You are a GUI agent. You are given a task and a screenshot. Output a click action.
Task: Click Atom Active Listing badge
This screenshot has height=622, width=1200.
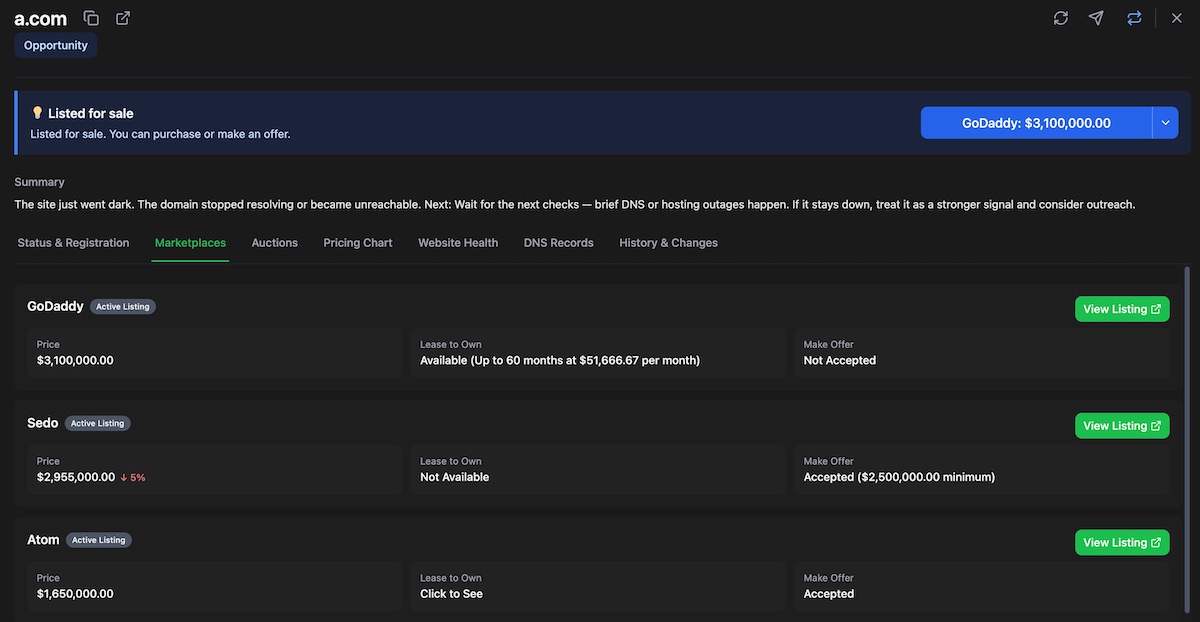pyautogui.click(x=99, y=540)
